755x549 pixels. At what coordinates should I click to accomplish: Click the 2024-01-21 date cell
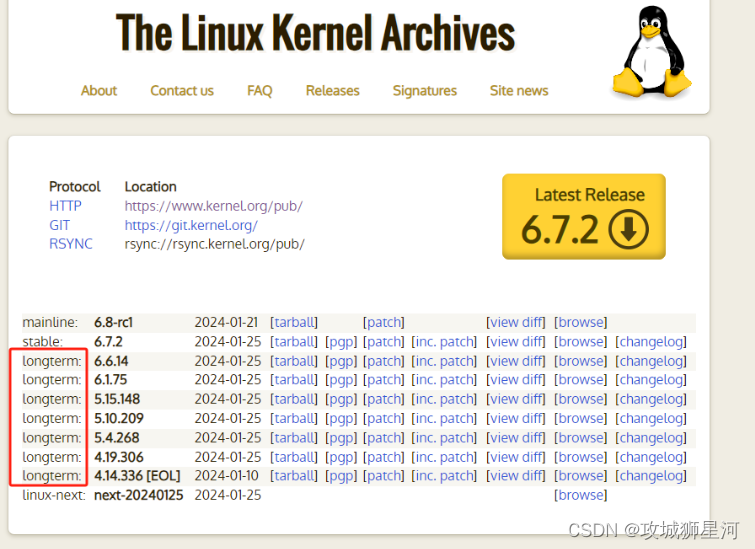click(x=226, y=322)
